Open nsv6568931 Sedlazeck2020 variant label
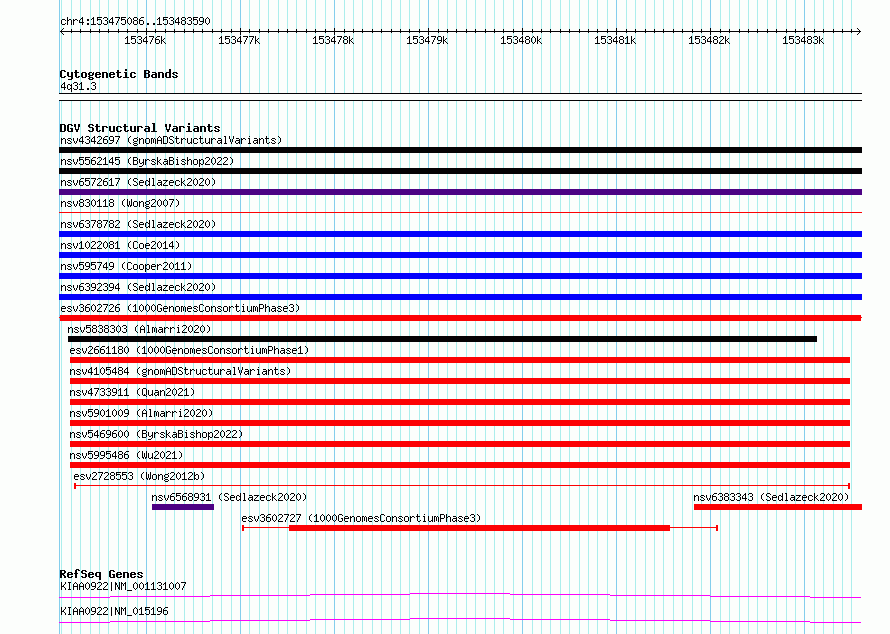Image resolution: width=890 pixels, height=634 pixels. pos(229,497)
